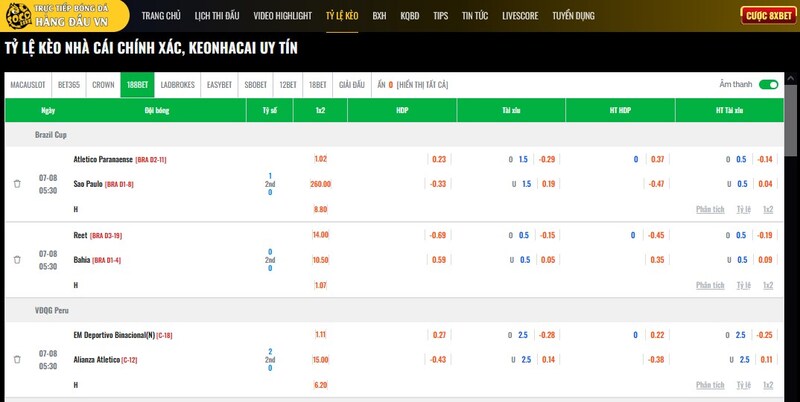Screen dimensions: 800x402
Task: Click the 6.20 draw odds
Action: (x=320, y=385)
